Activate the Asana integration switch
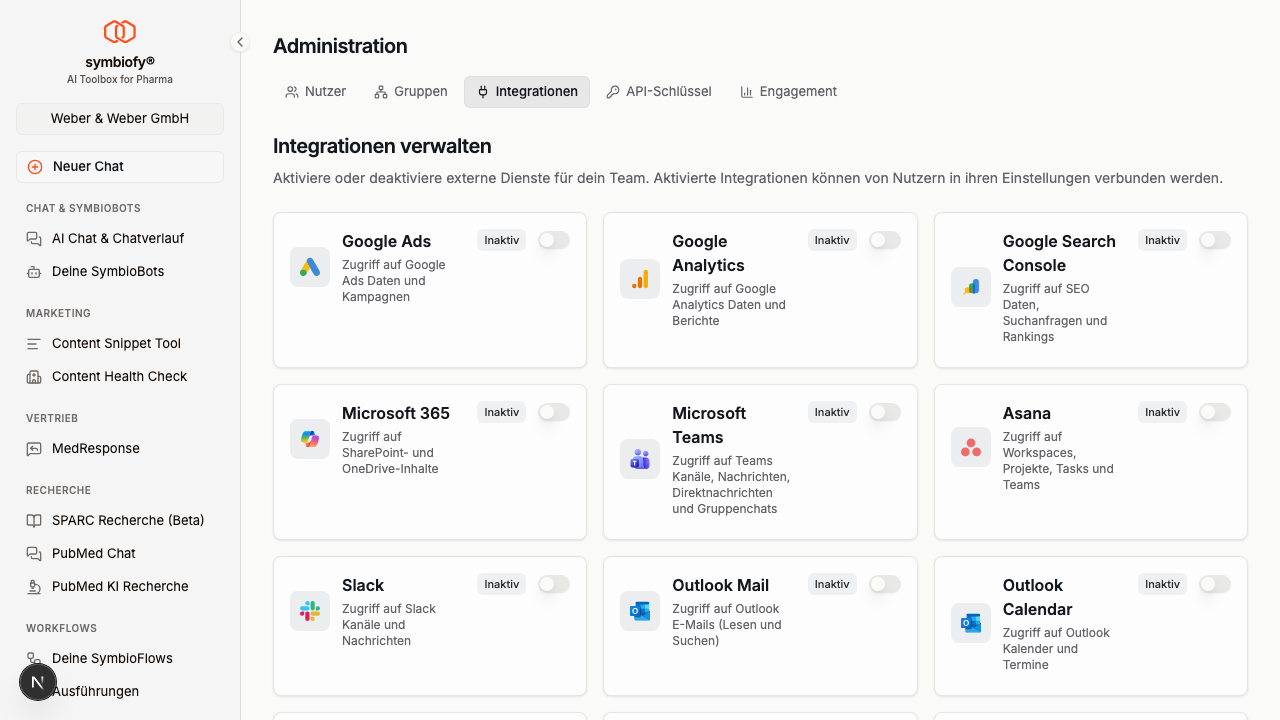Image resolution: width=1280 pixels, height=720 pixels. point(1214,412)
